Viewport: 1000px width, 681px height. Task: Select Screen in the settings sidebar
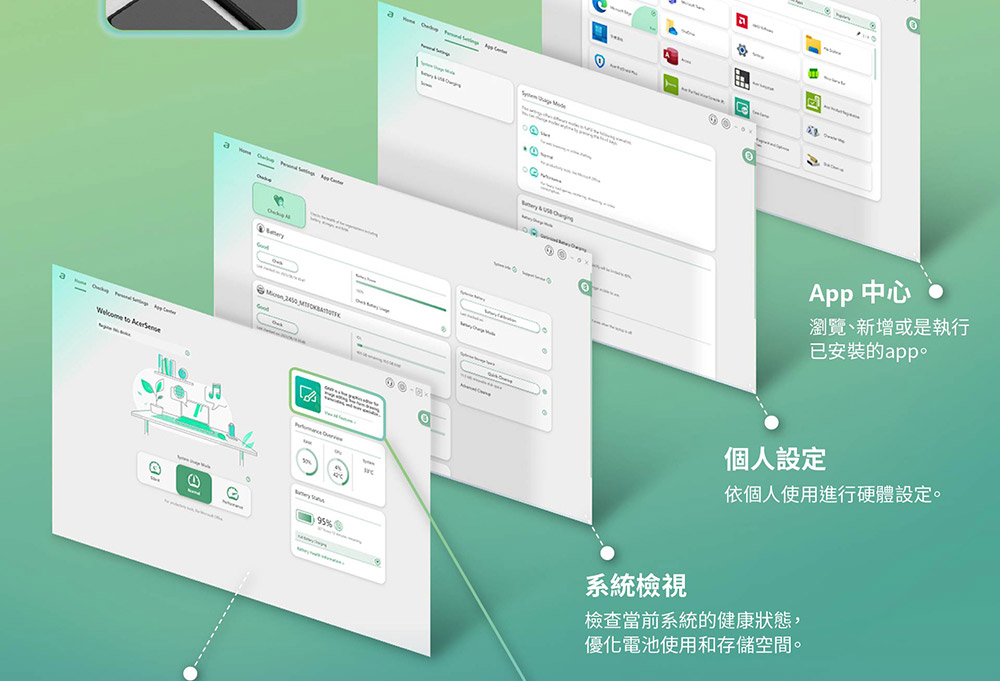pyautogui.click(x=425, y=83)
